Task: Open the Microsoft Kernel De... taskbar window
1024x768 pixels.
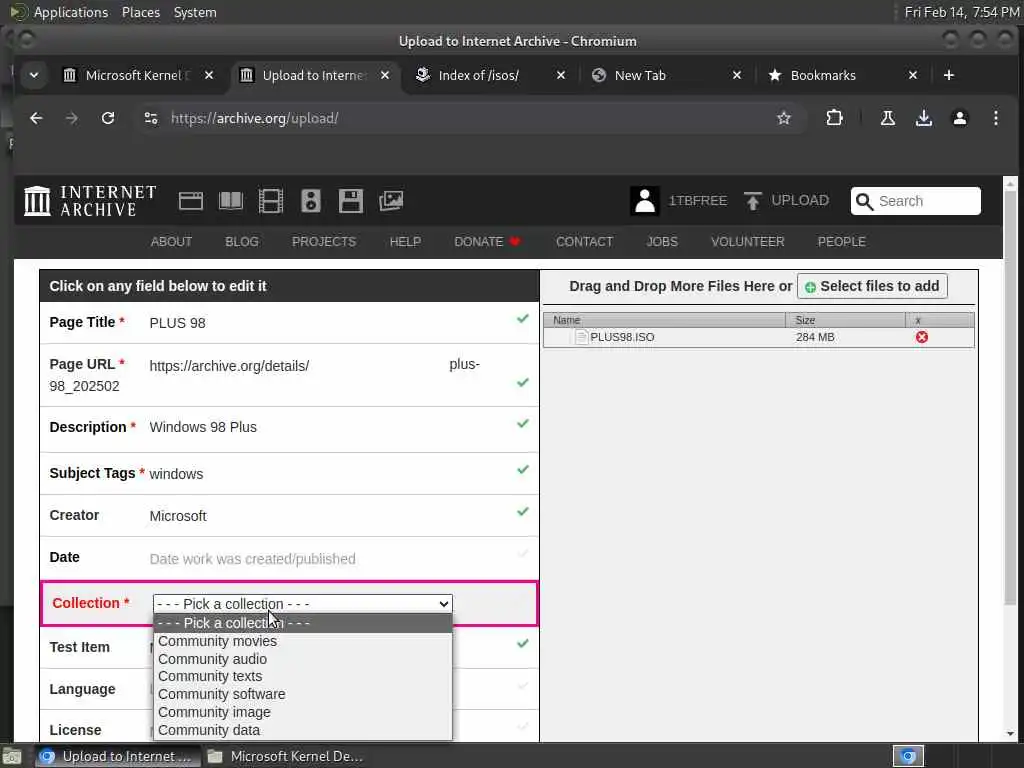Action: (x=285, y=756)
